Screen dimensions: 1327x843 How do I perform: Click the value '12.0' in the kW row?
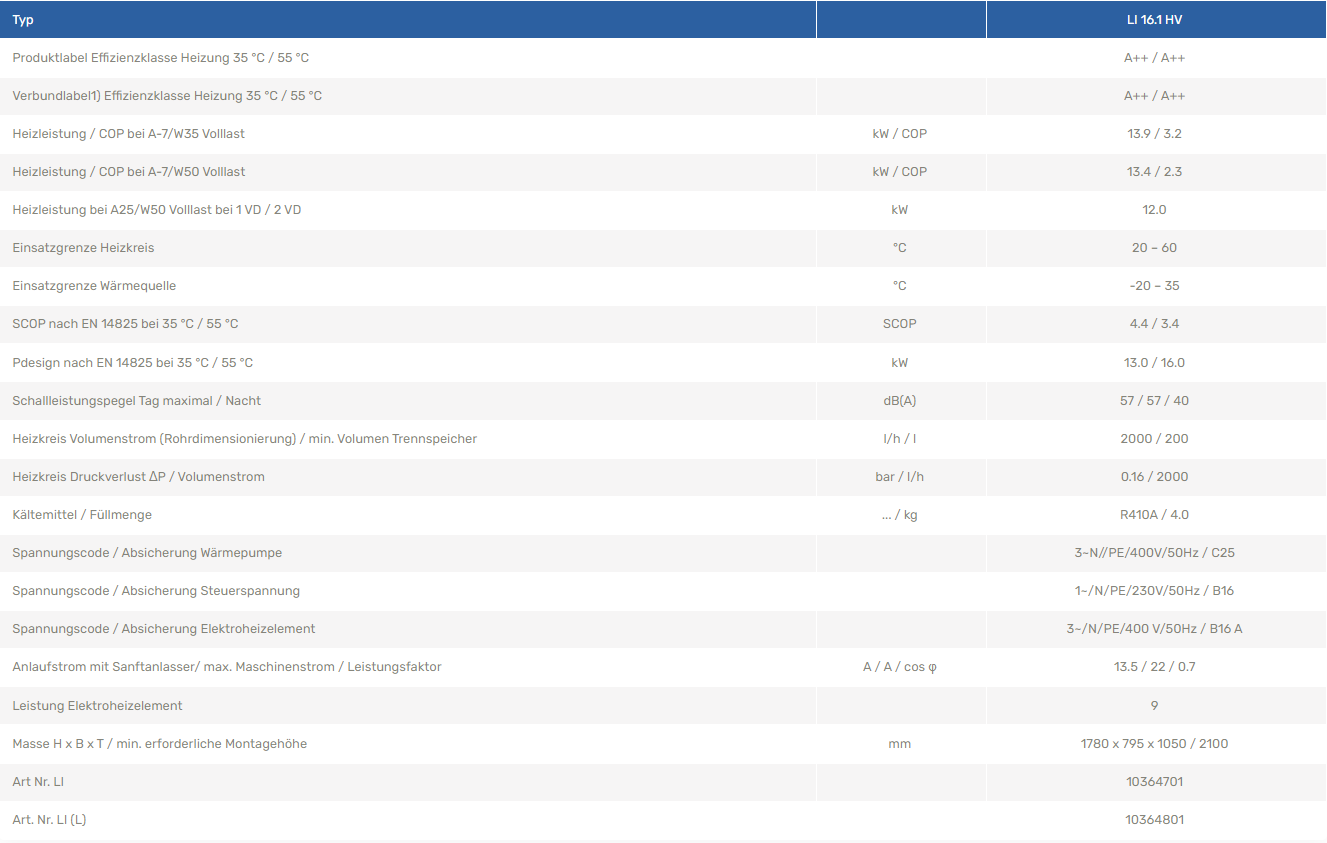pyautogui.click(x=1154, y=210)
